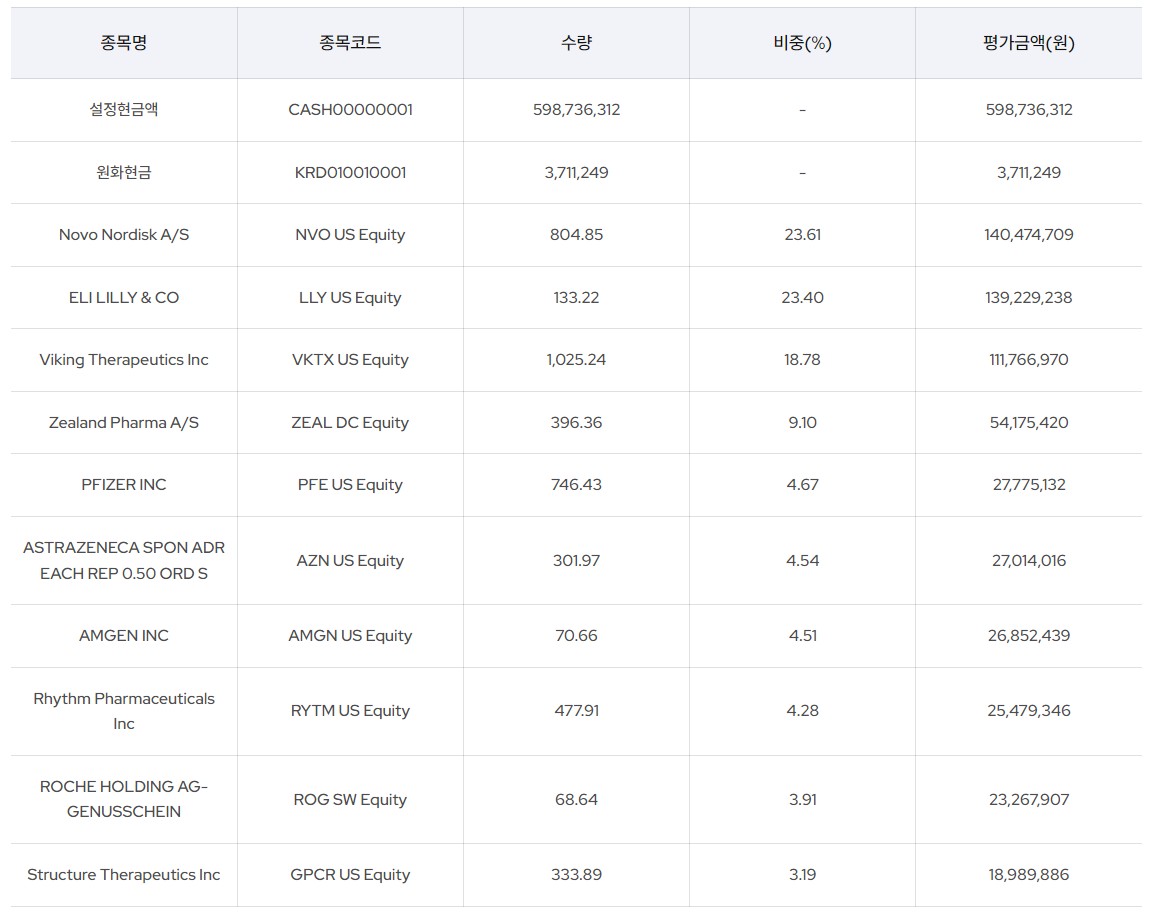The image size is (1154, 915).
Task: Click weight value 4.28
Action: click(802, 710)
